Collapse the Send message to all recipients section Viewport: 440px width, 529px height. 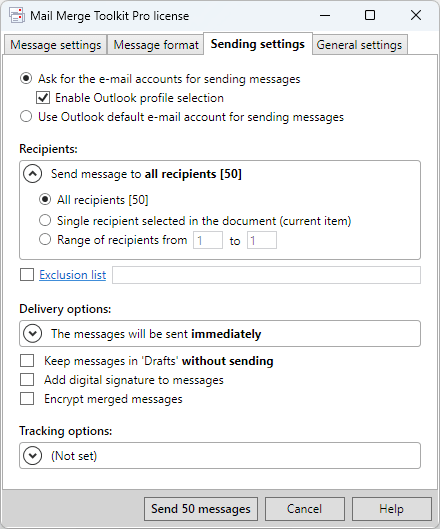pyautogui.click(x=32, y=174)
